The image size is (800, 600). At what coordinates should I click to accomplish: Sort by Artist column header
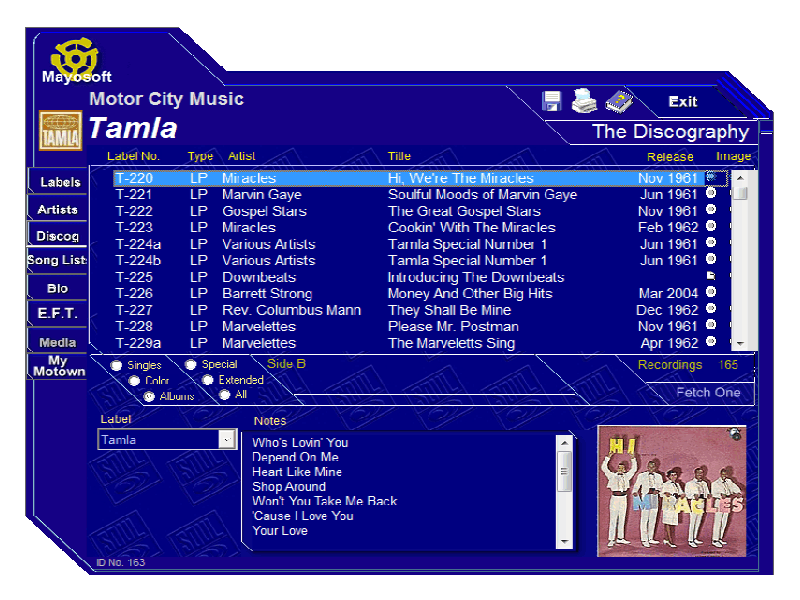click(x=241, y=156)
